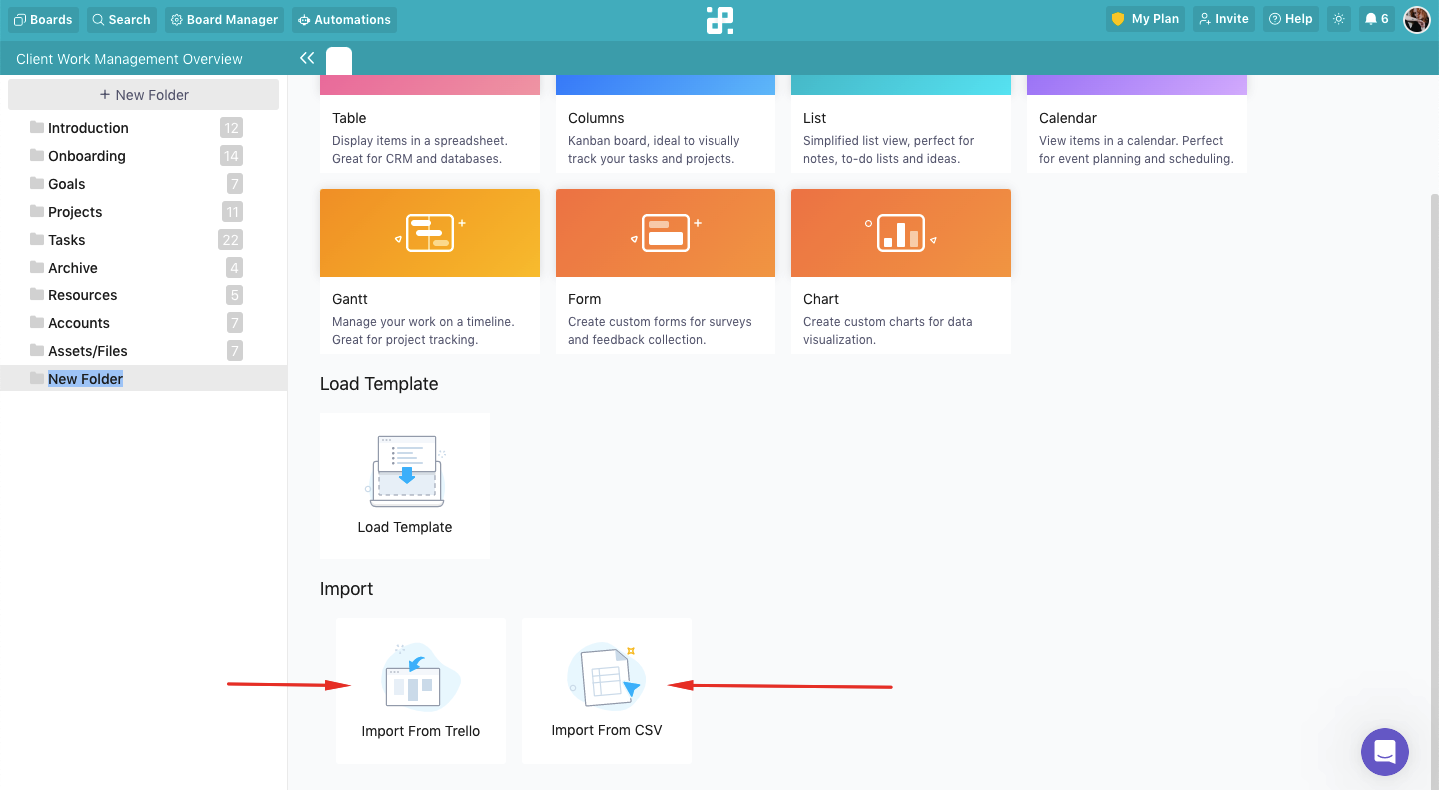Image resolution: width=1439 pixels, height=790 pixels.
Task: Click the Automations button
Action: click(344, 19)
